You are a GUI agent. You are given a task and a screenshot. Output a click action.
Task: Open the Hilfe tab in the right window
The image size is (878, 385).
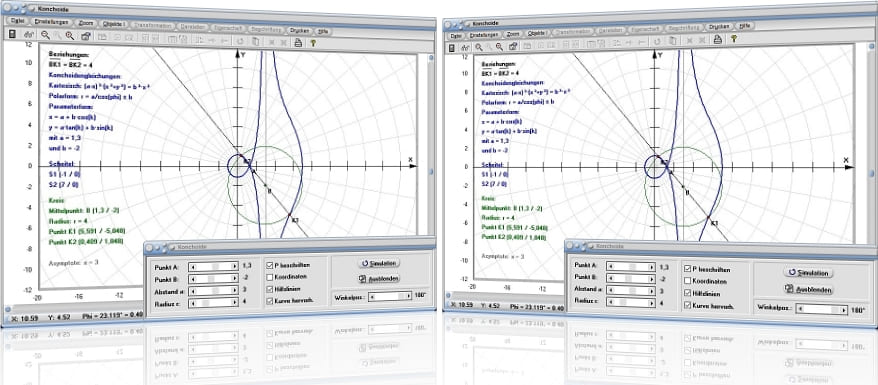click(745, 26)
